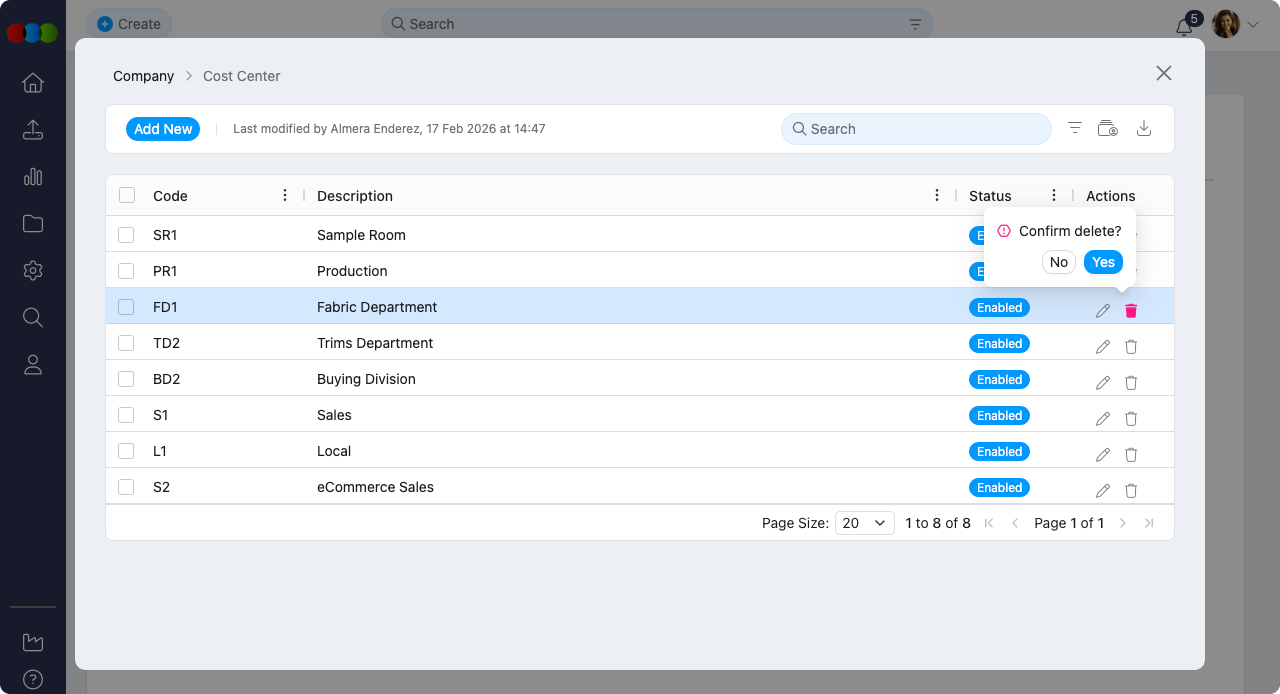Open notifications bell with 5 badge
The width and height of the screenshot is (1280, 694).
[1185, 26]
